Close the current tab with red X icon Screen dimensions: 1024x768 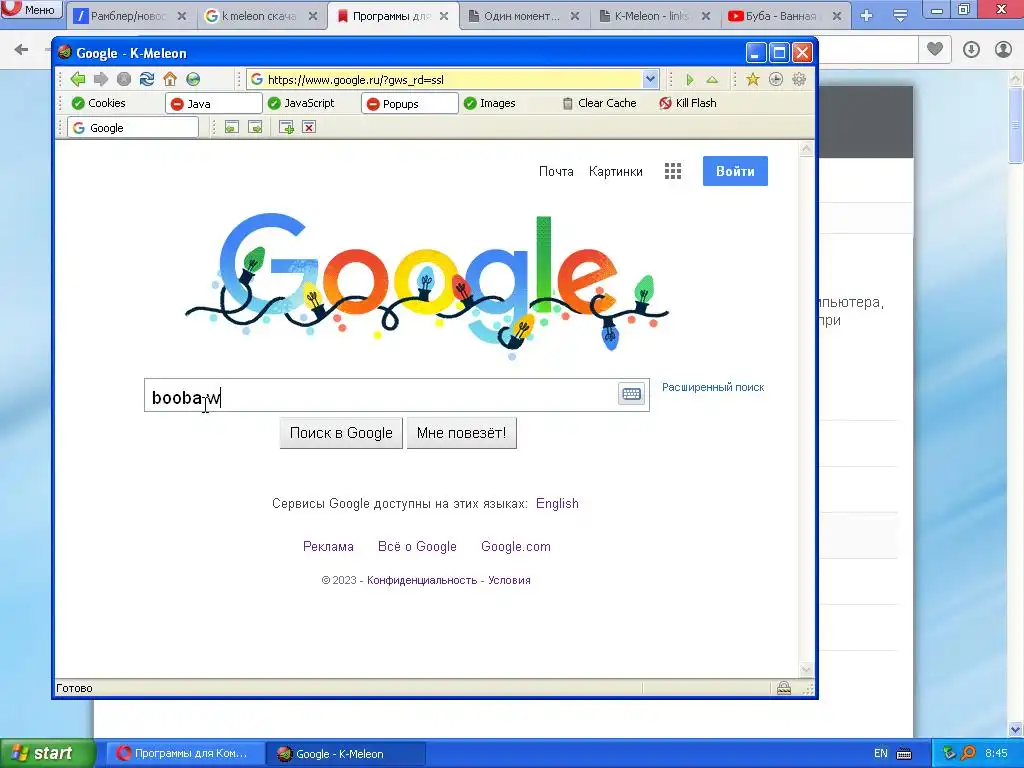[x=309, y=127]
